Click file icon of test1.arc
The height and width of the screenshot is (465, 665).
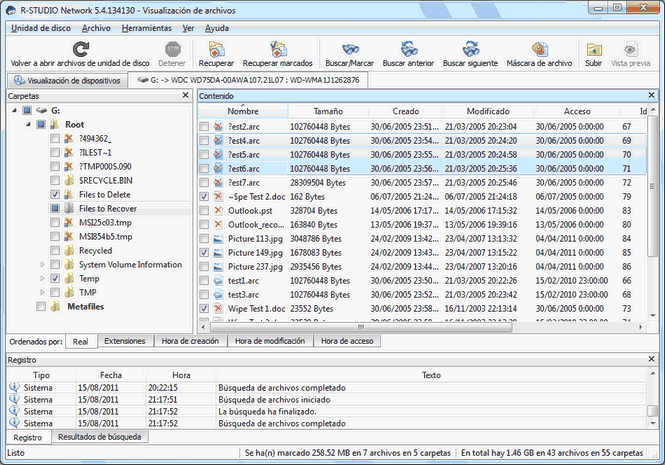point(218,281)
